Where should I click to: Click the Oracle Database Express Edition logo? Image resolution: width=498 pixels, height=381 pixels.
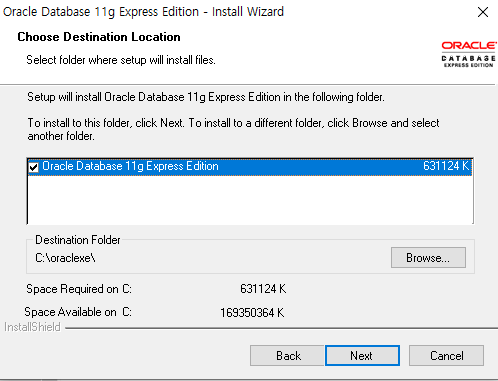point(468,54)
